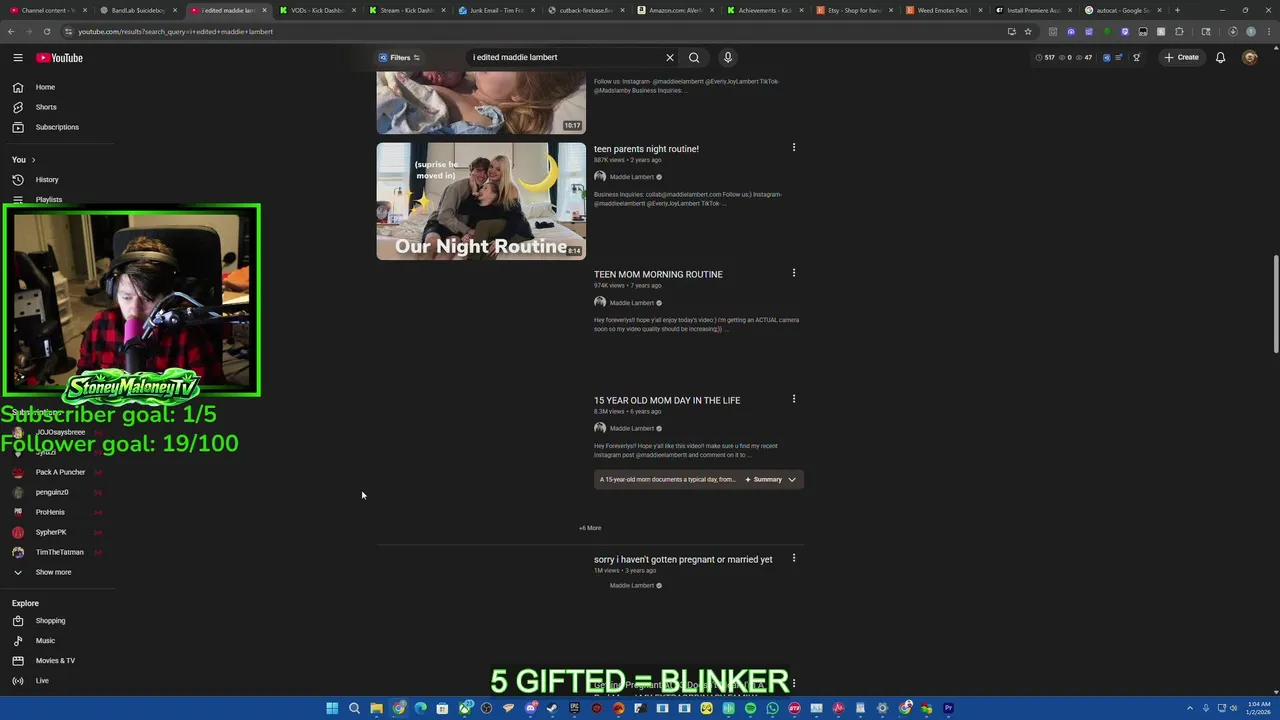This screenshot has height=720, width=1280.
Task: Open the partially visible top video thumbnail
Action: coord(481,103)
